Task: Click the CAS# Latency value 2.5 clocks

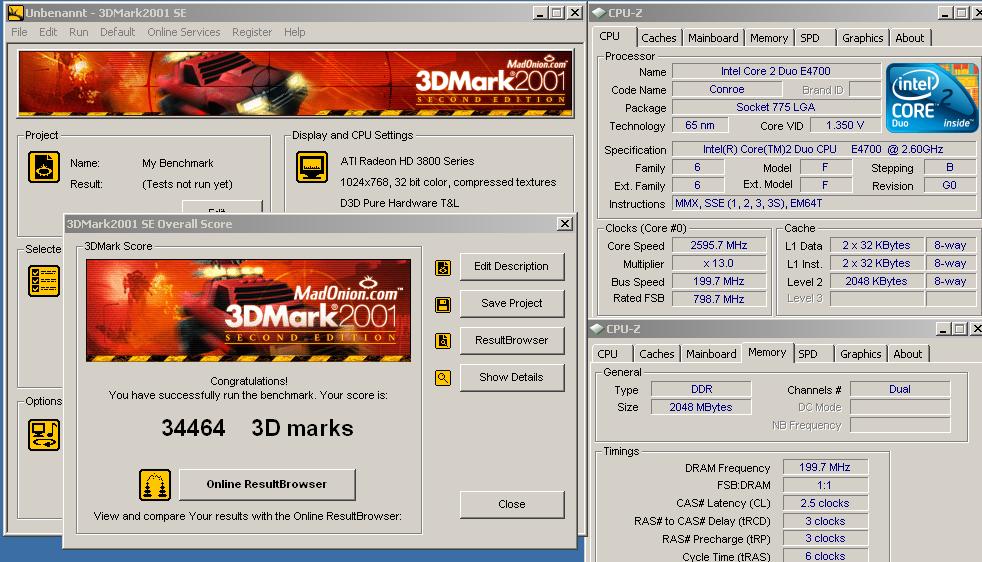Action: tap(825, 503)
